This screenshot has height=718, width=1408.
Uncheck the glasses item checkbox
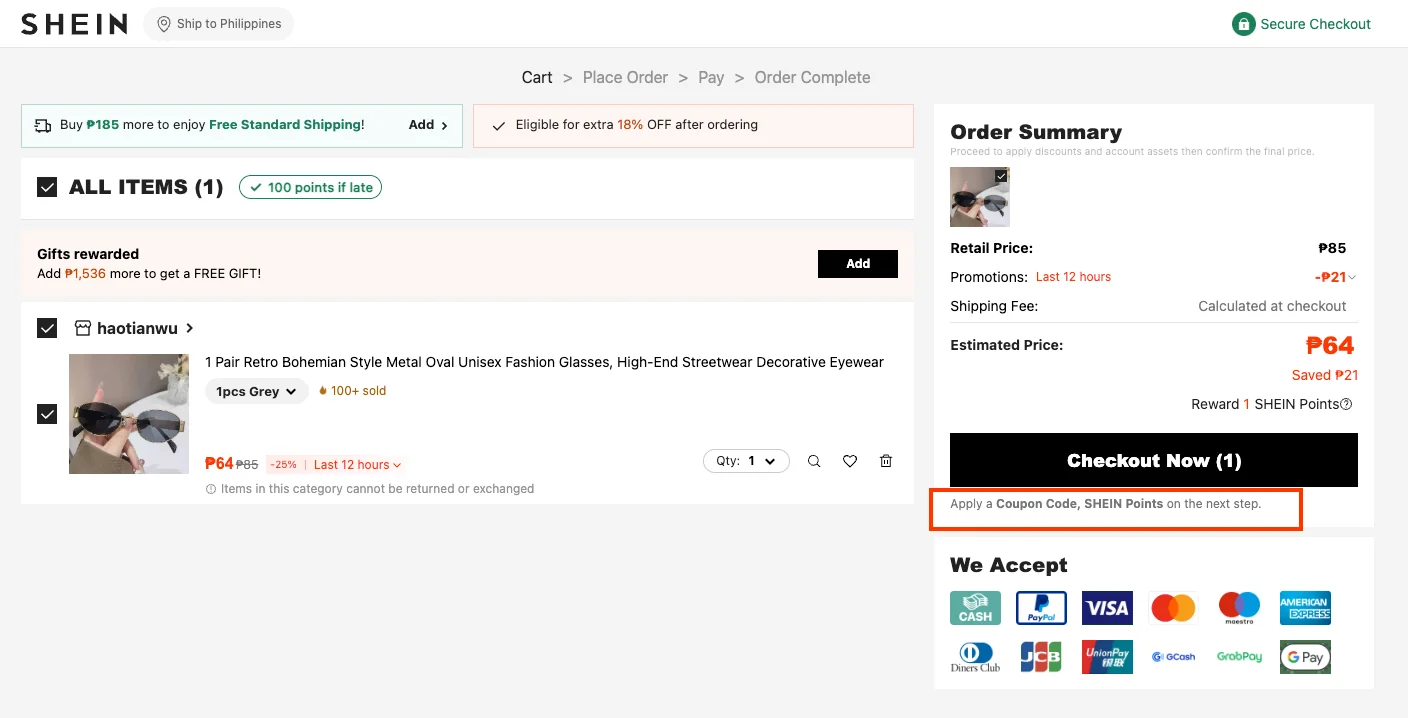(x=47, y=414)
